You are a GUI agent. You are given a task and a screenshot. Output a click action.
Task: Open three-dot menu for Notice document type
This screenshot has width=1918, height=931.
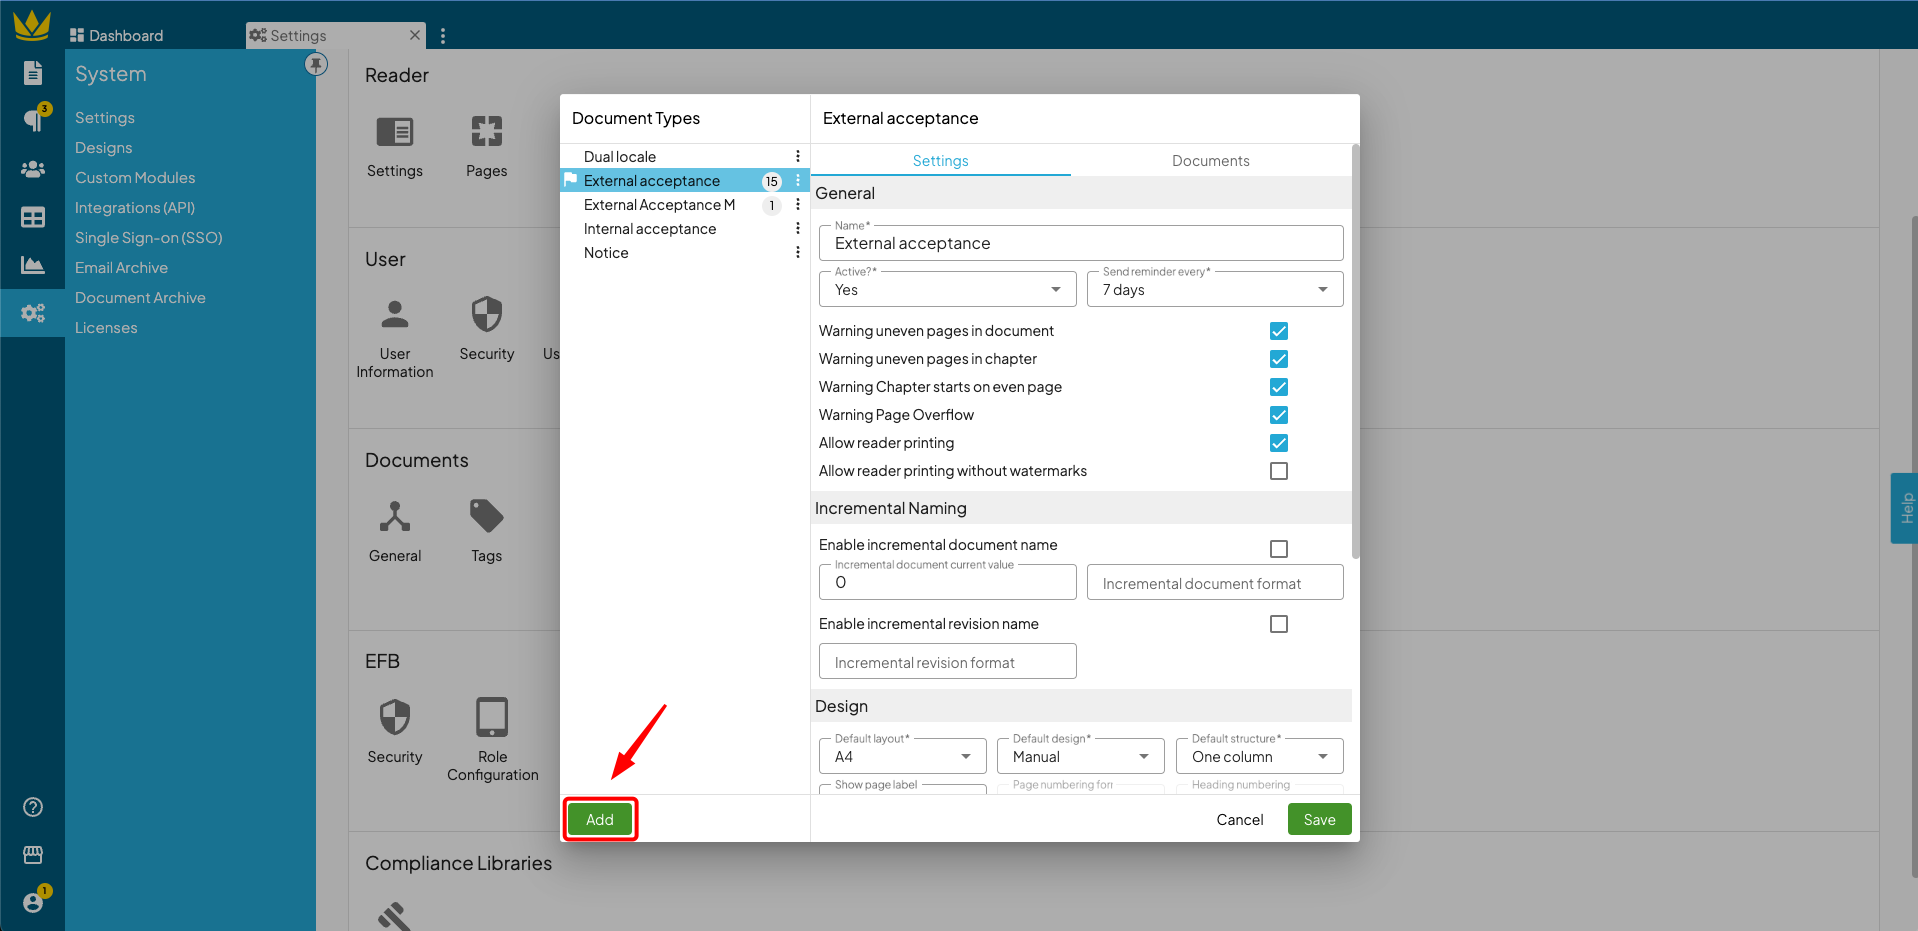(x=797, y=253)
